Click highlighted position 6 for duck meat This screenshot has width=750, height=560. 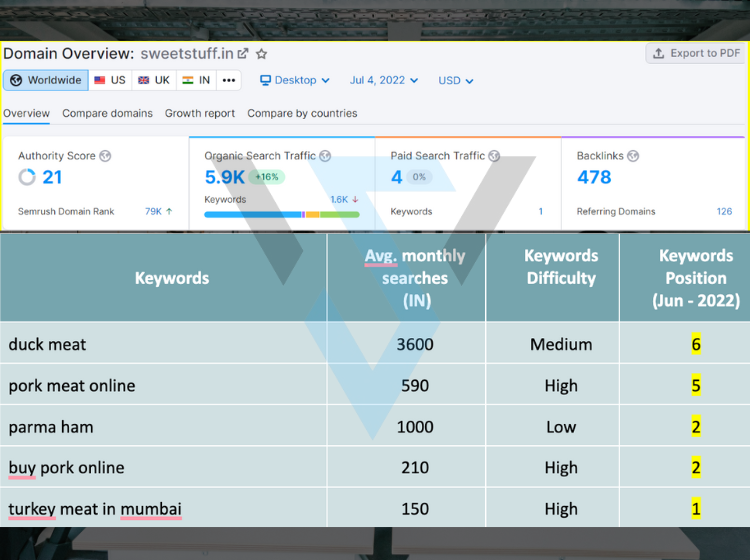(696, 344)
